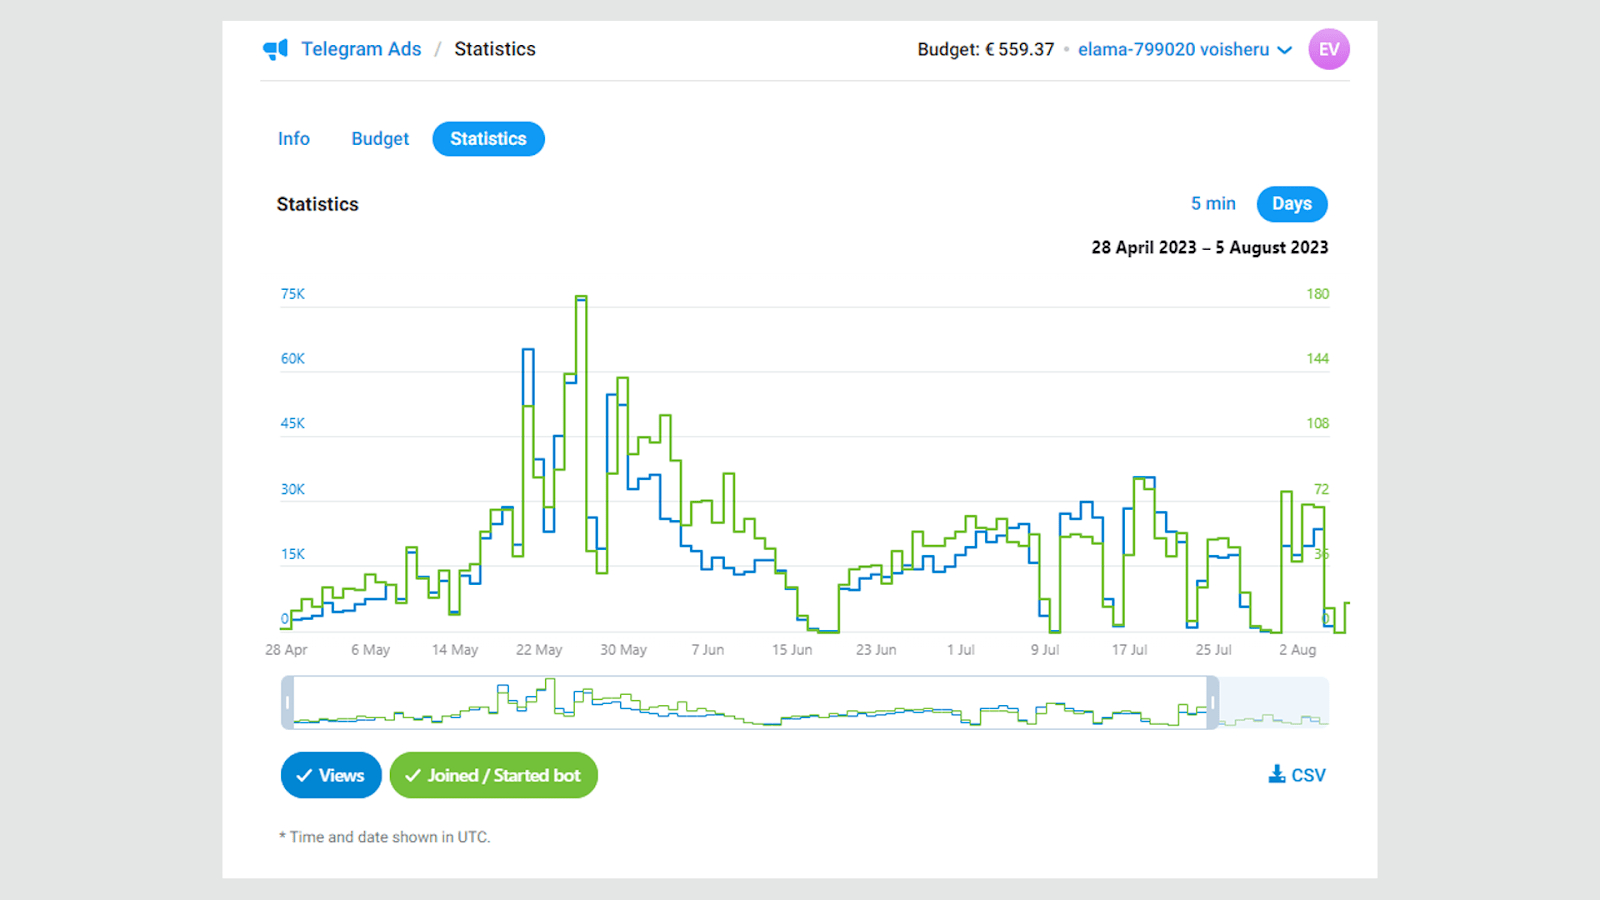Expand the account dropdown chevron
The width and height of the screenshot is (1600, 900).
point(1285,50)
